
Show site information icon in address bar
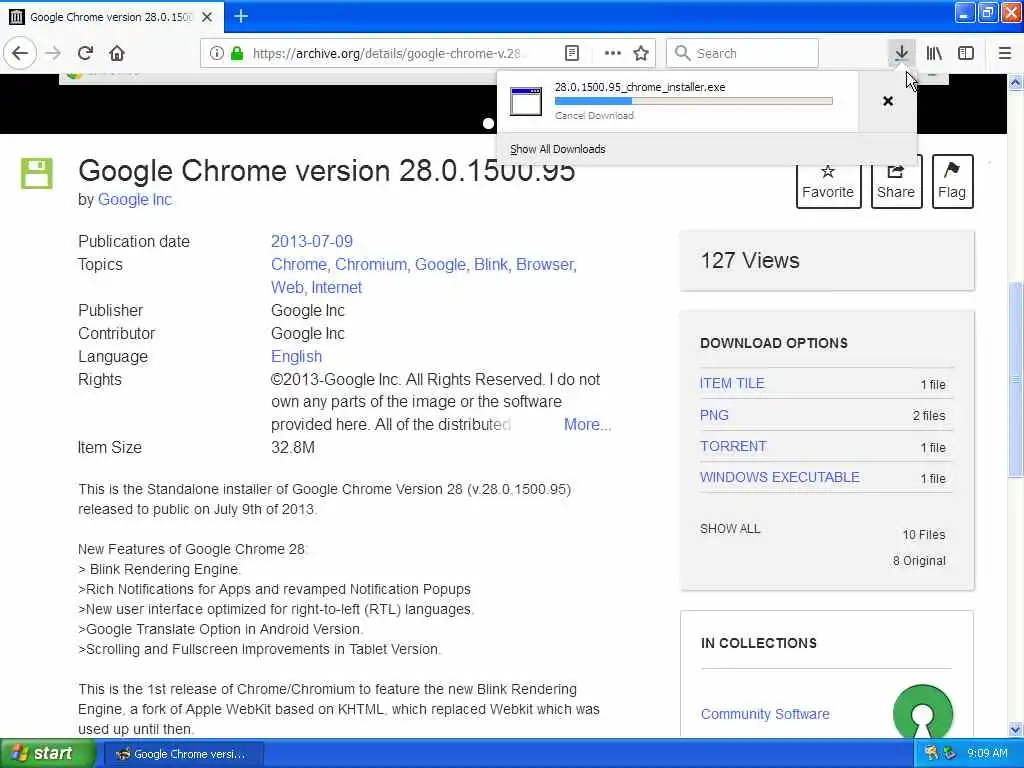[x=217, y=53]
